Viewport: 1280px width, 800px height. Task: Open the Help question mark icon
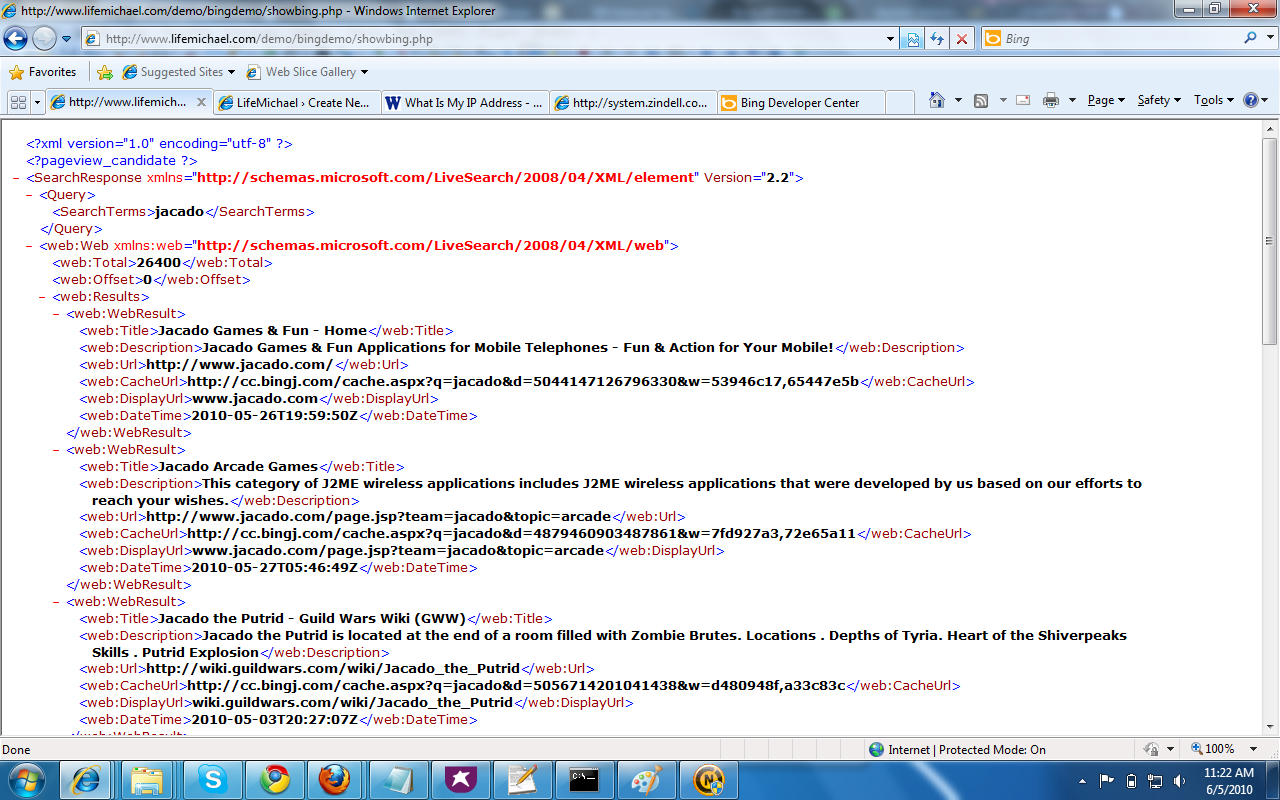pyautogui.click(x=1250, y=100)
